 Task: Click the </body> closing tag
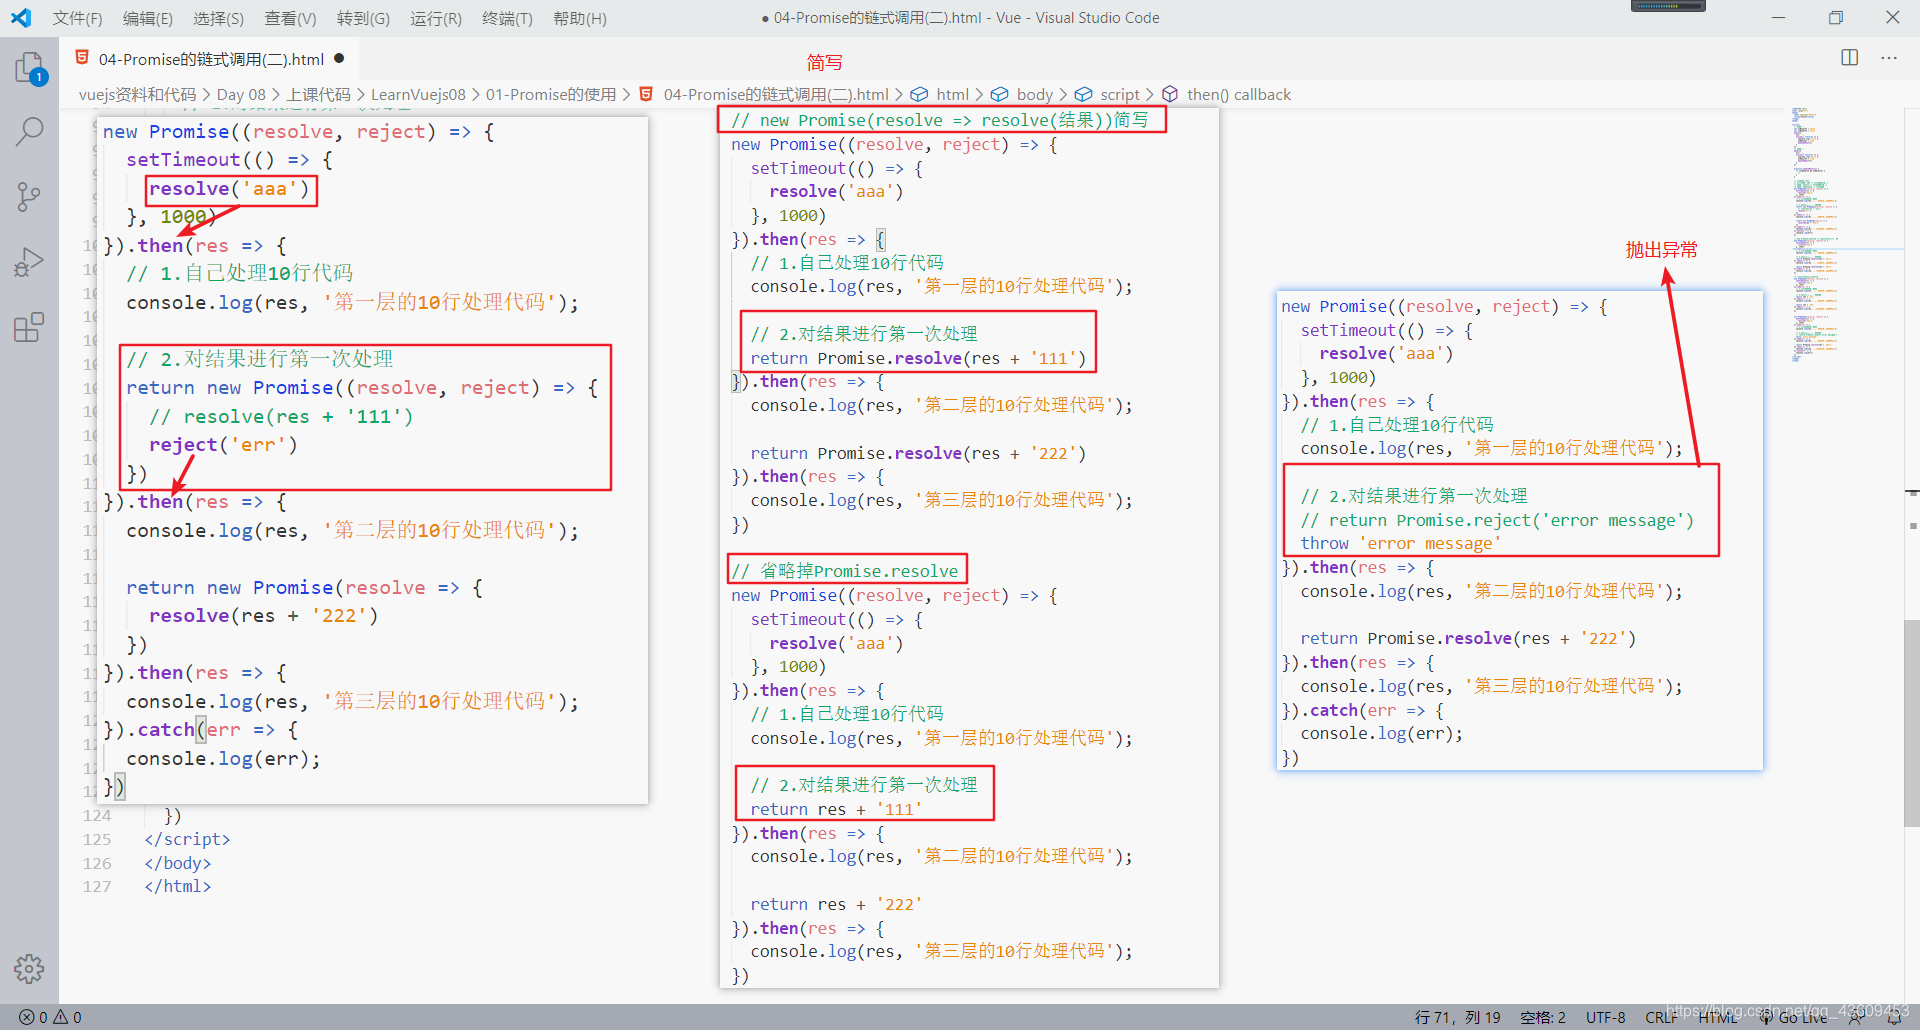click(178, 863)
